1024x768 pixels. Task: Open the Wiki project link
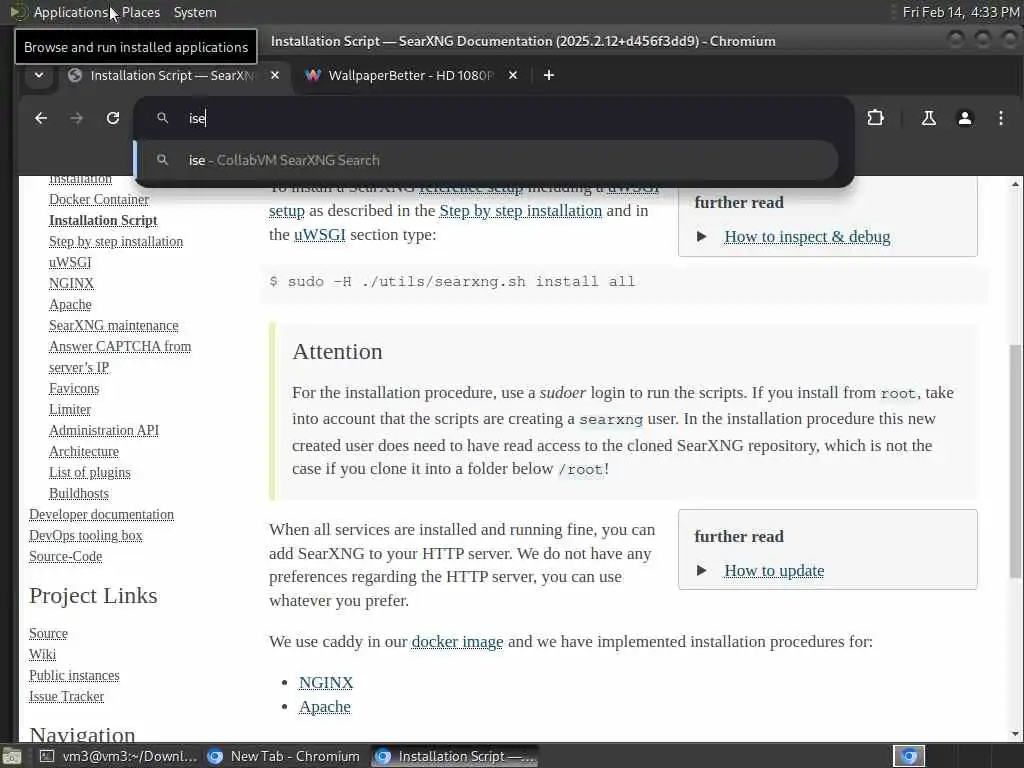pos(42,654)
